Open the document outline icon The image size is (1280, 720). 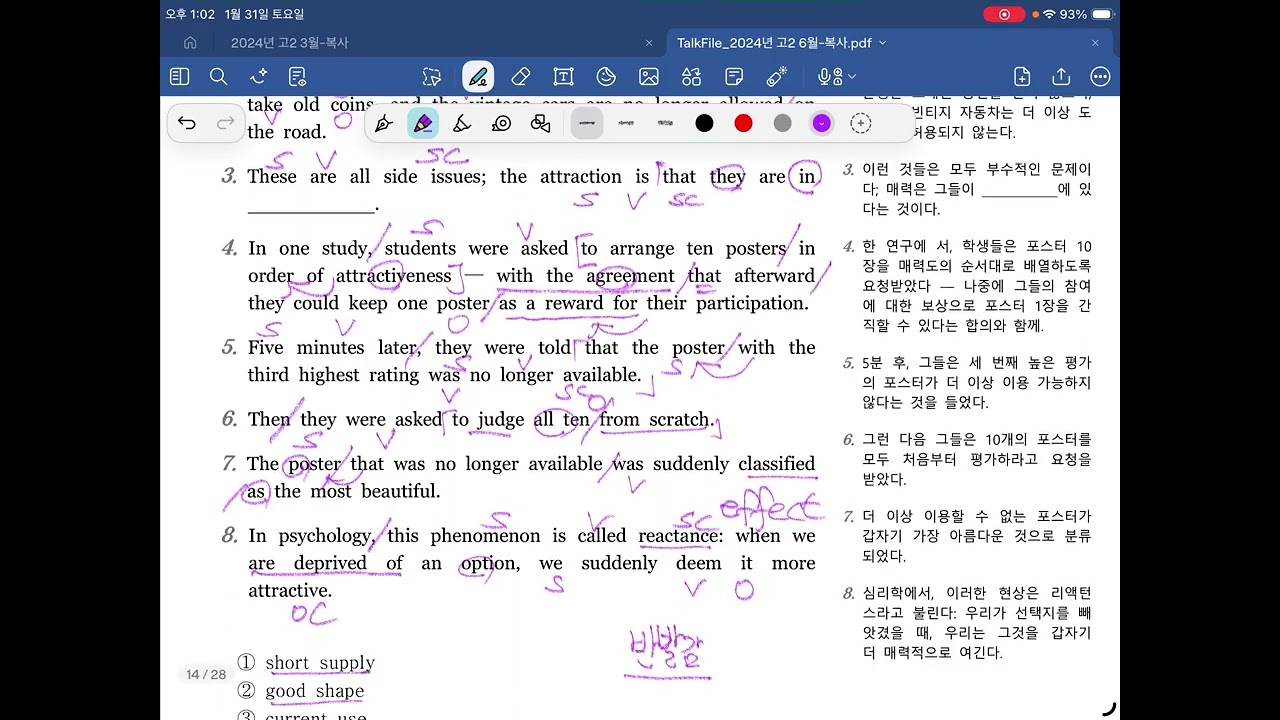point(297,77)
